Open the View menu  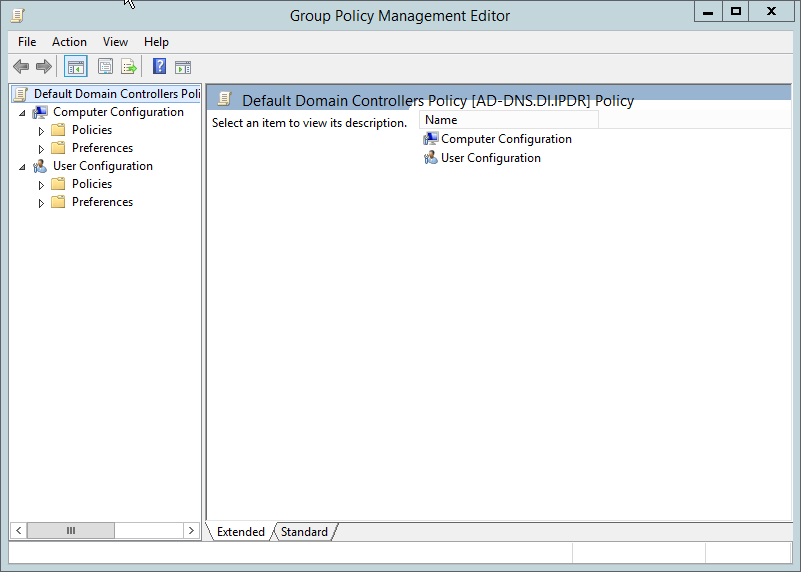click(115, 42)
